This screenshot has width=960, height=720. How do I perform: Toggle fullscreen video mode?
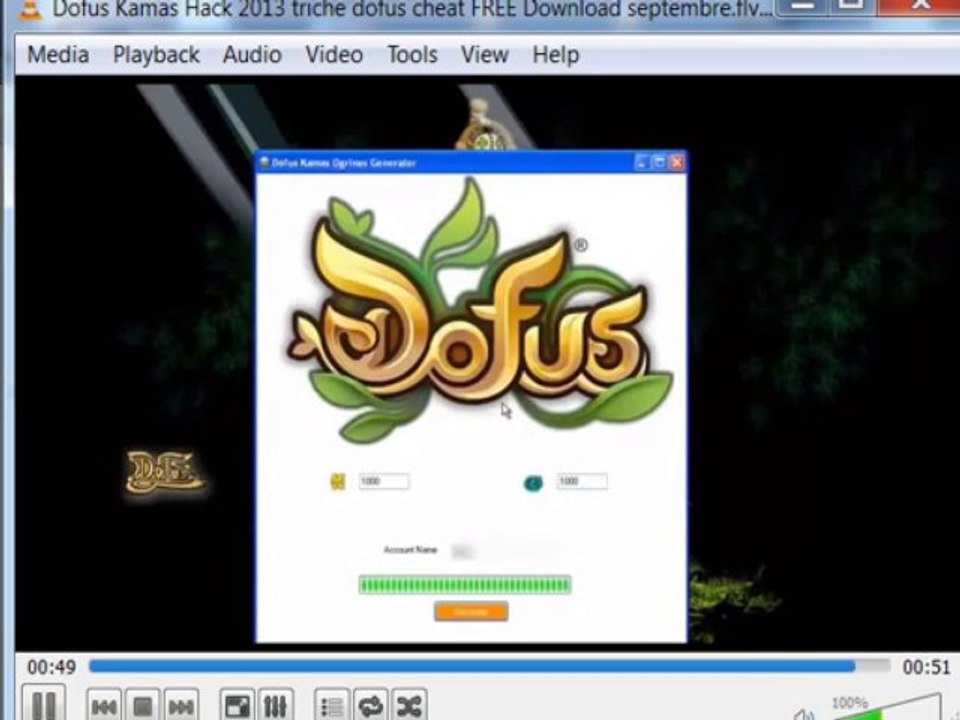[x=238, y=706]
